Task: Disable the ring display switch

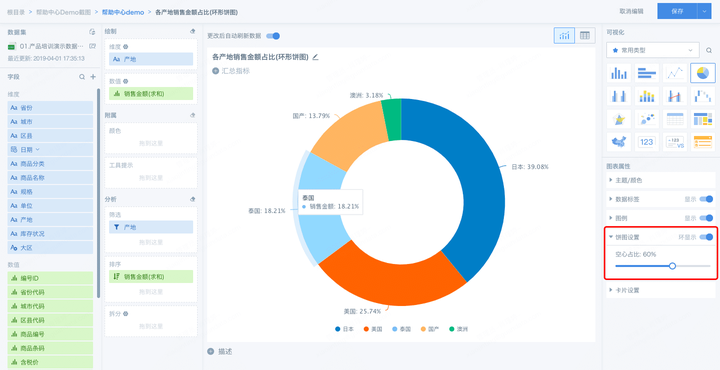Action: [x=706, y=237]
